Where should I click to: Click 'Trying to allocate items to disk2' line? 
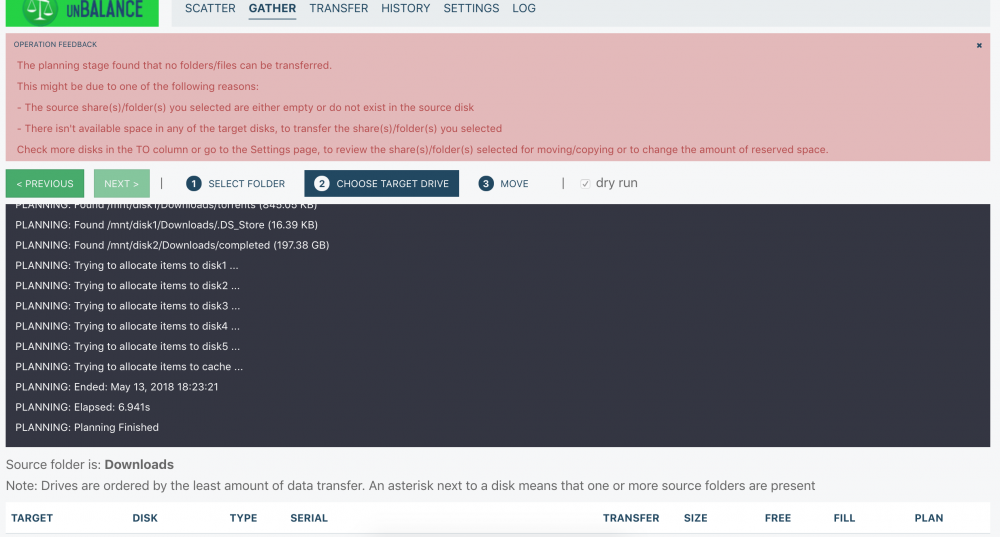tap(128, 286)
